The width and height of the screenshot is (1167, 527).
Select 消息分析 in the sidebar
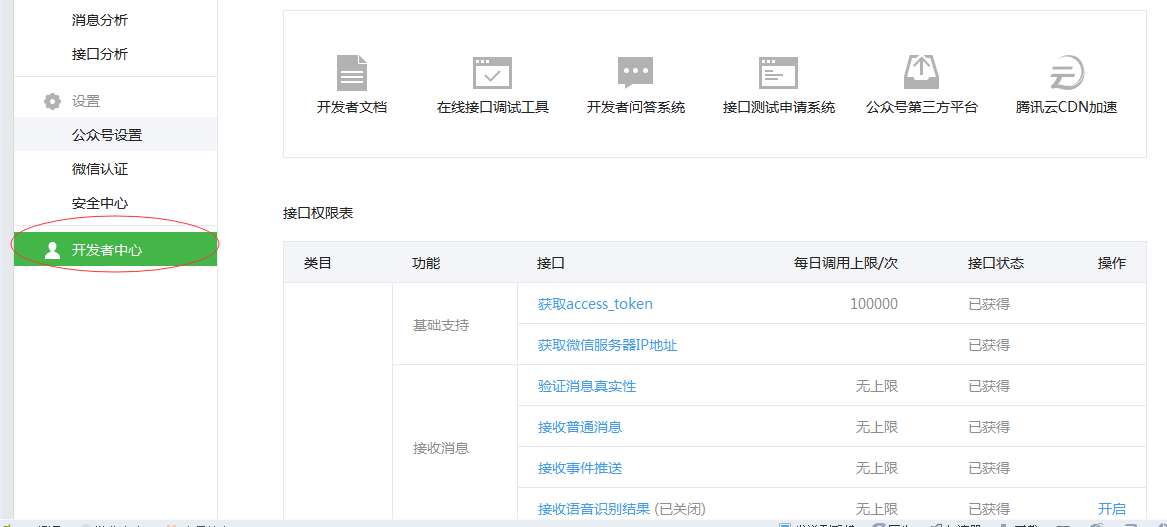click(x=100, y=20)
